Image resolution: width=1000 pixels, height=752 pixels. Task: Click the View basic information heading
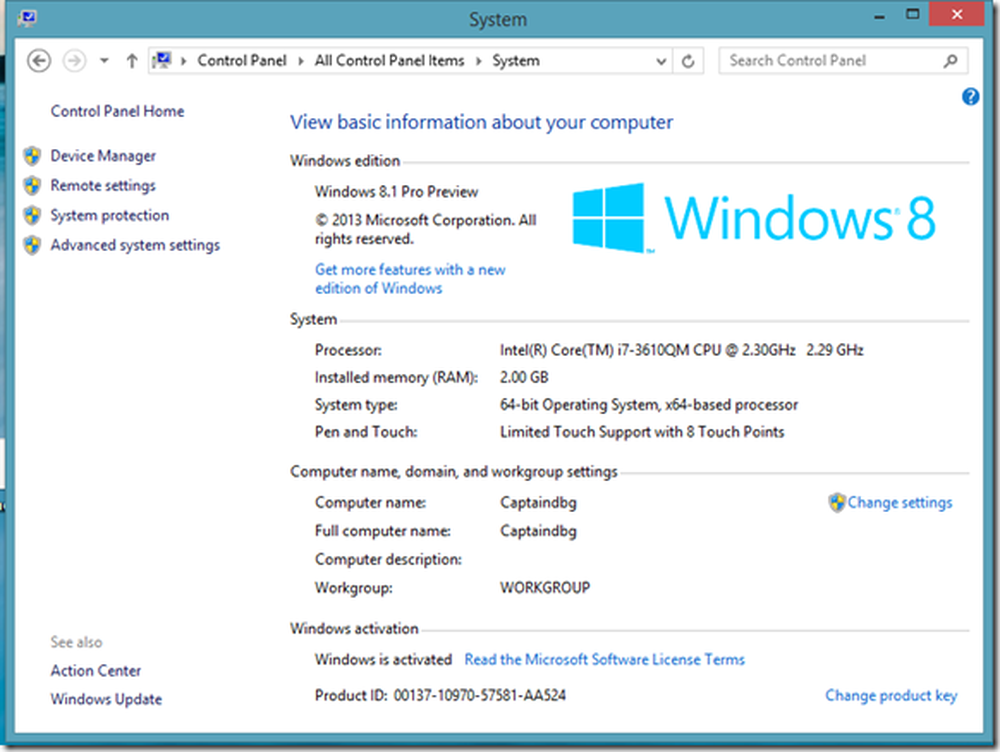482,122
